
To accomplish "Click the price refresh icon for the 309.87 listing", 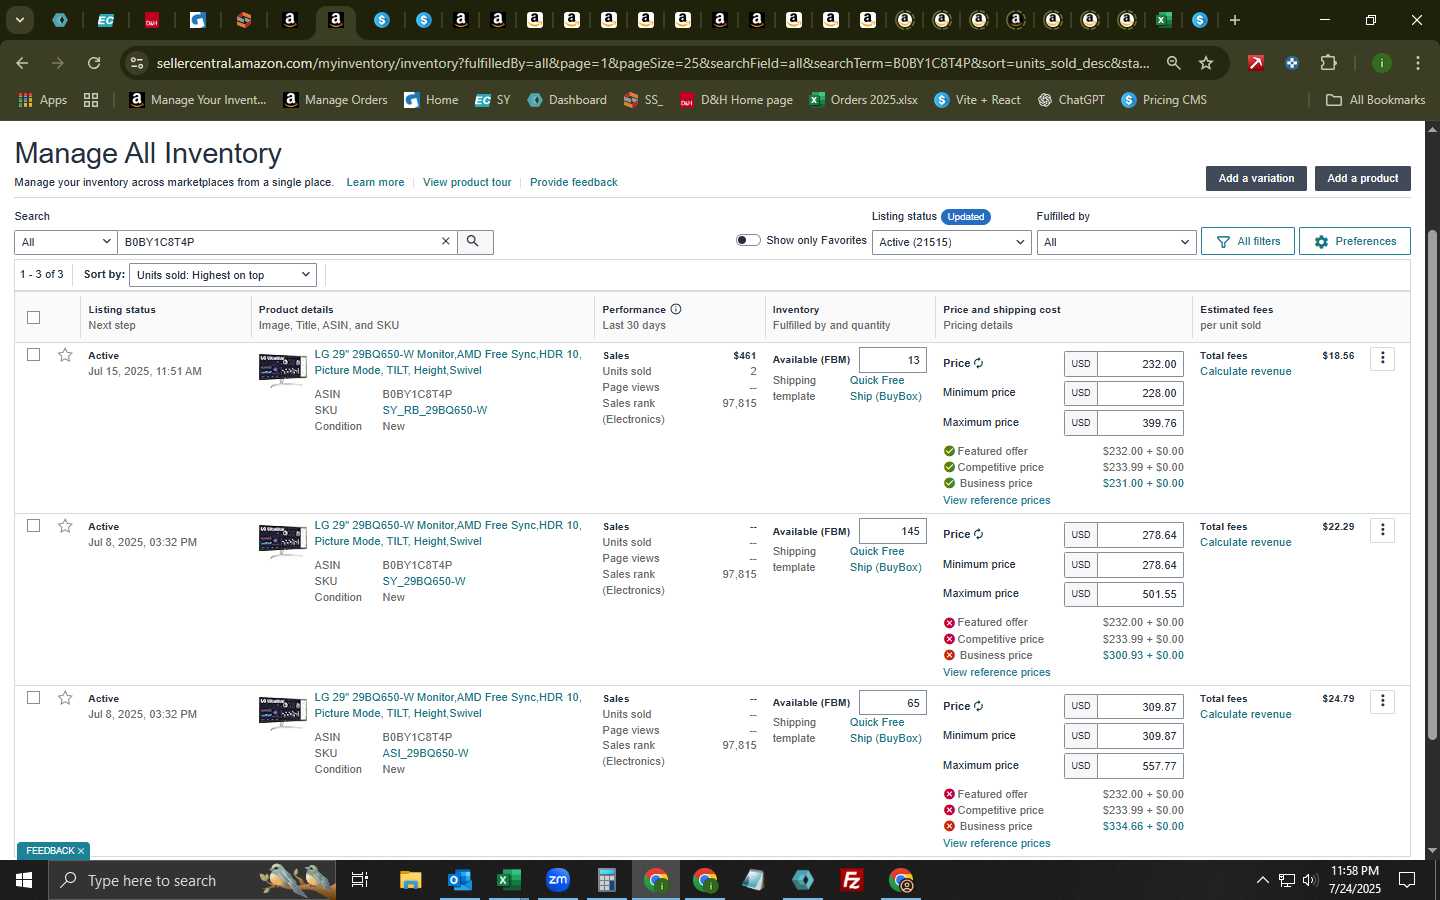I will click(x=978, y=706).
